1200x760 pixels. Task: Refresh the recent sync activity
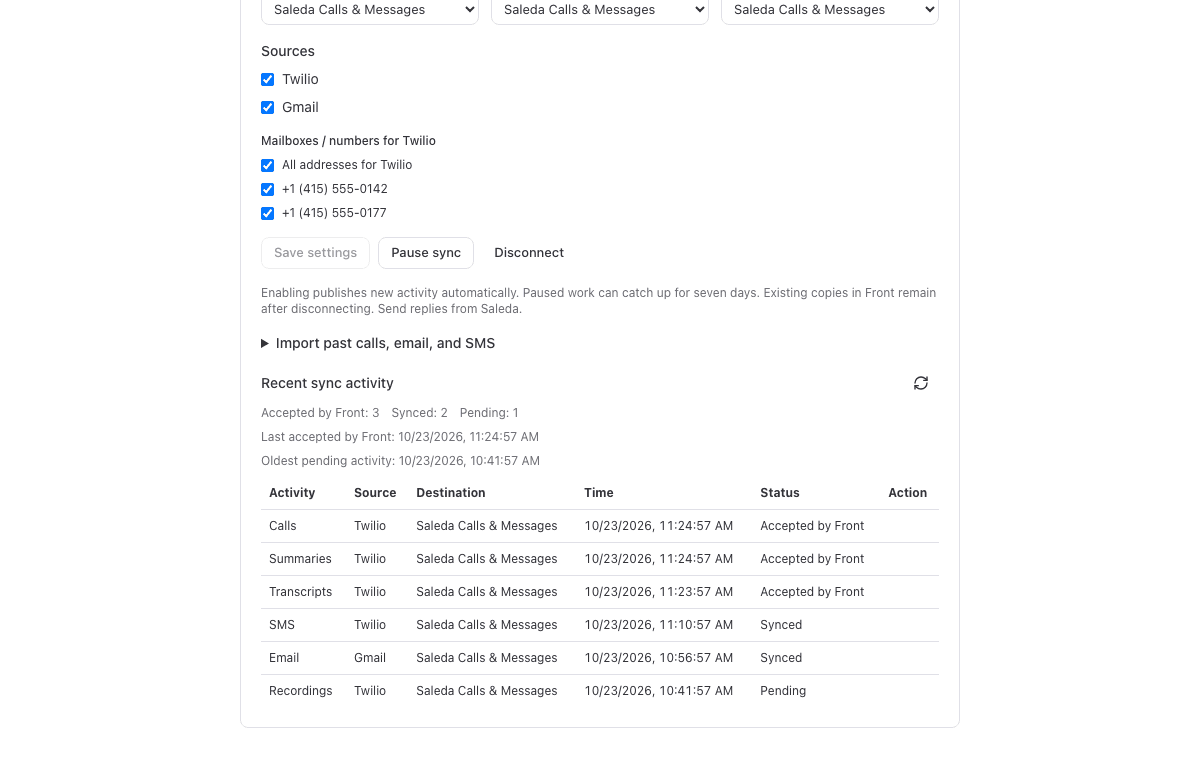921,383
